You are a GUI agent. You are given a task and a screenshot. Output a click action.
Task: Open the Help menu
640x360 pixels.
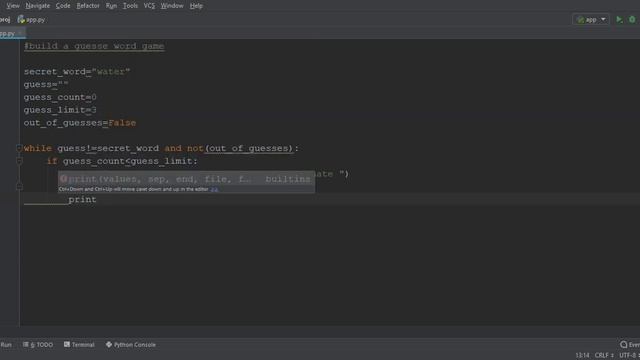(196, 6)
